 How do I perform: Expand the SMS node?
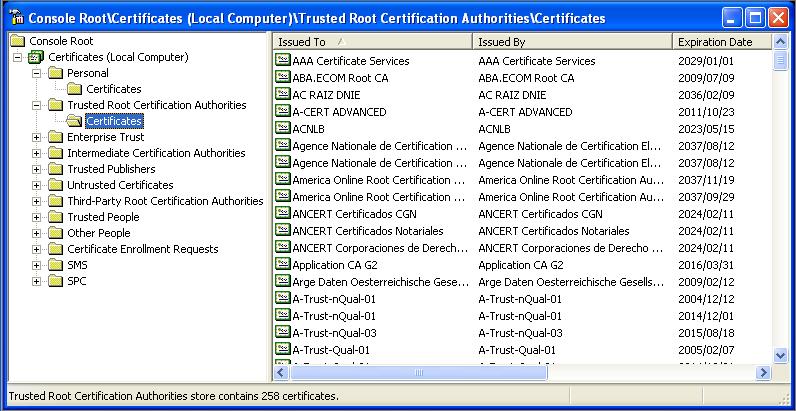click(x=36, y=265)
